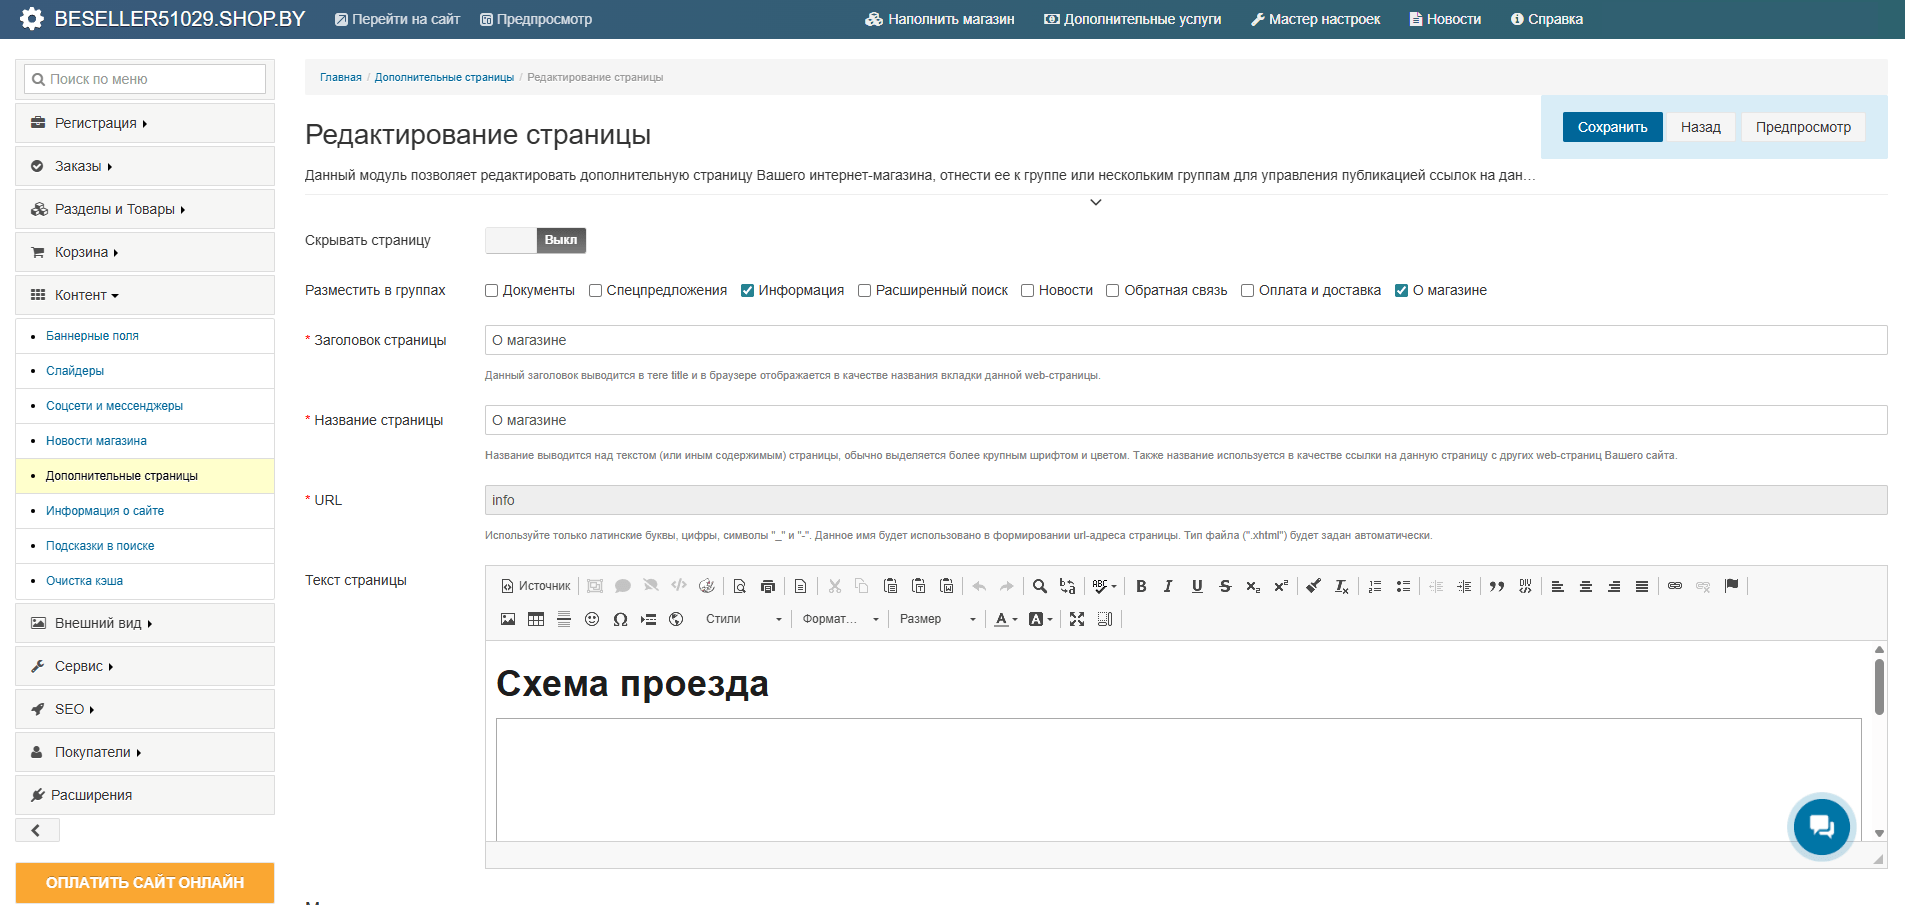
Task: Click the blockquote icon in the toolbar
Action: [1497, 586]
